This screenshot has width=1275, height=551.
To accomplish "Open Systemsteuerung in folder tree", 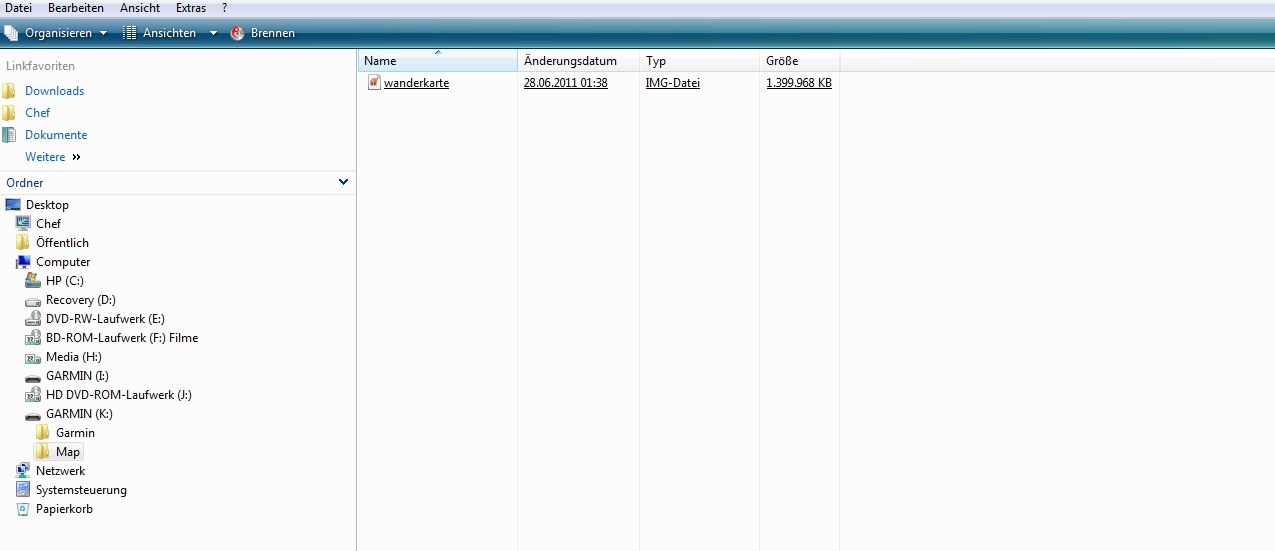I will click(x=81, y=490).
